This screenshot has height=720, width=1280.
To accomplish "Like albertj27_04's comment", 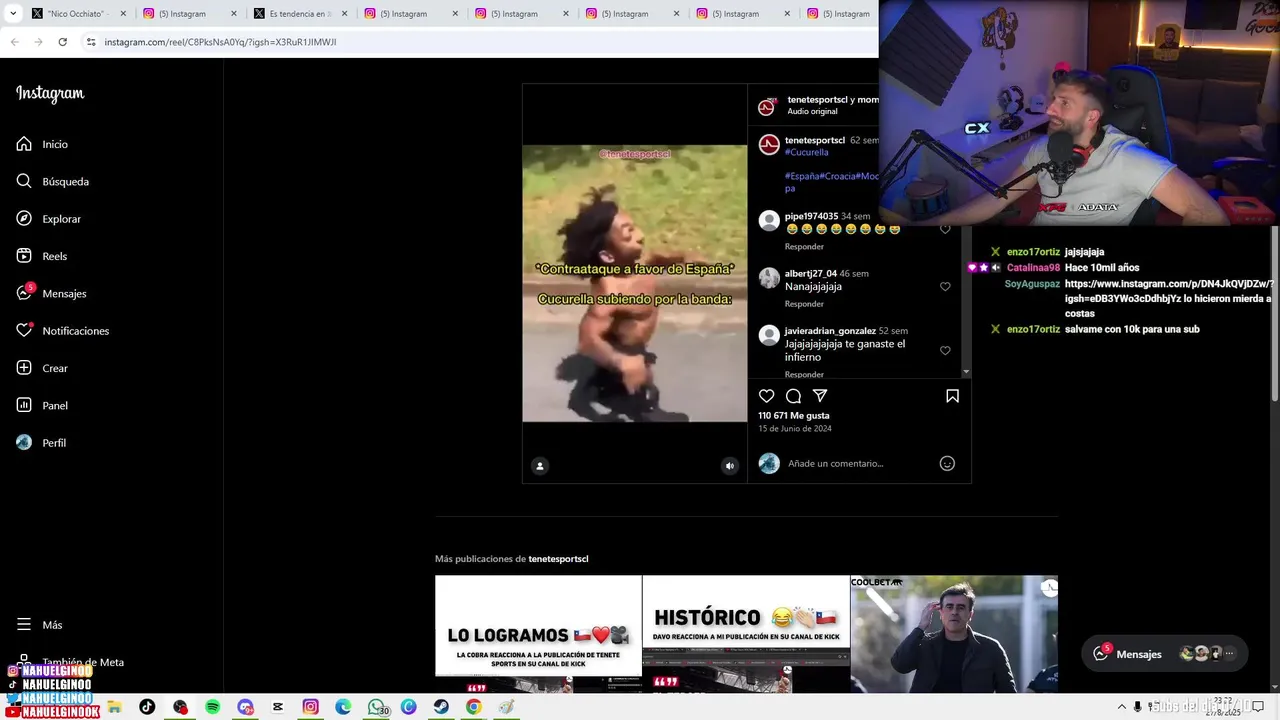I will 945,287.
